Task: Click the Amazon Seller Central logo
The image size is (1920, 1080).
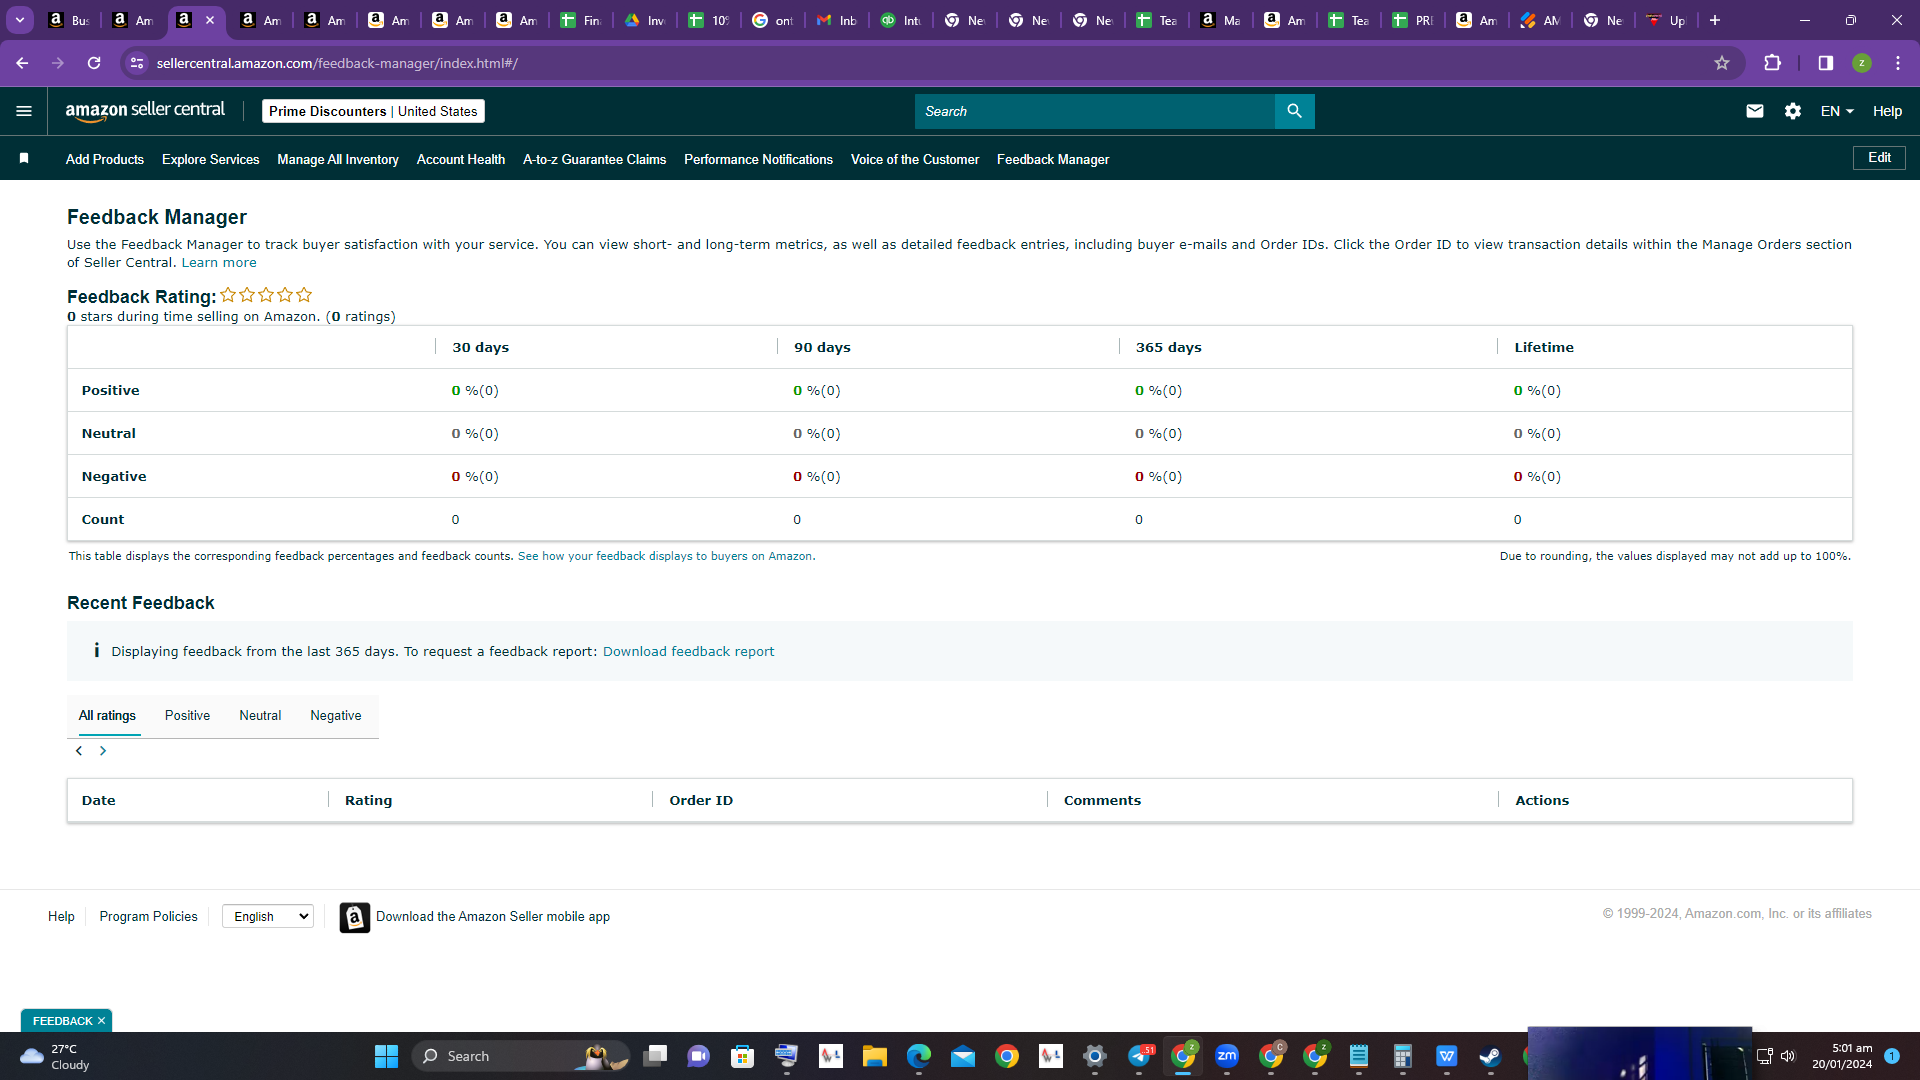Action: click(x=145, y=111)
